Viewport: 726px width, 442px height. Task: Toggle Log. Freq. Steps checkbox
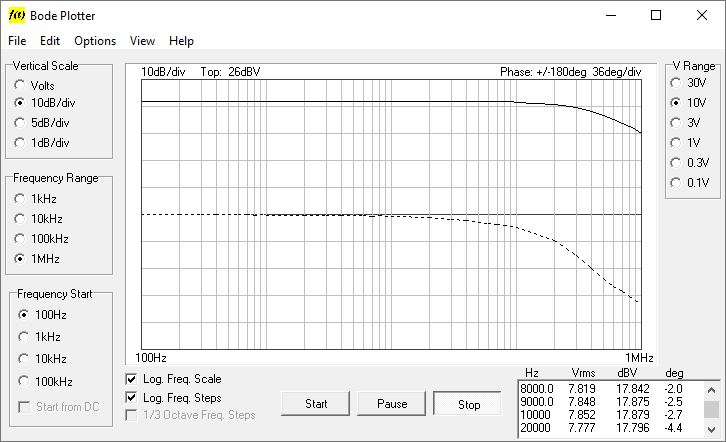pyautogui.click(x=131, y=398)
